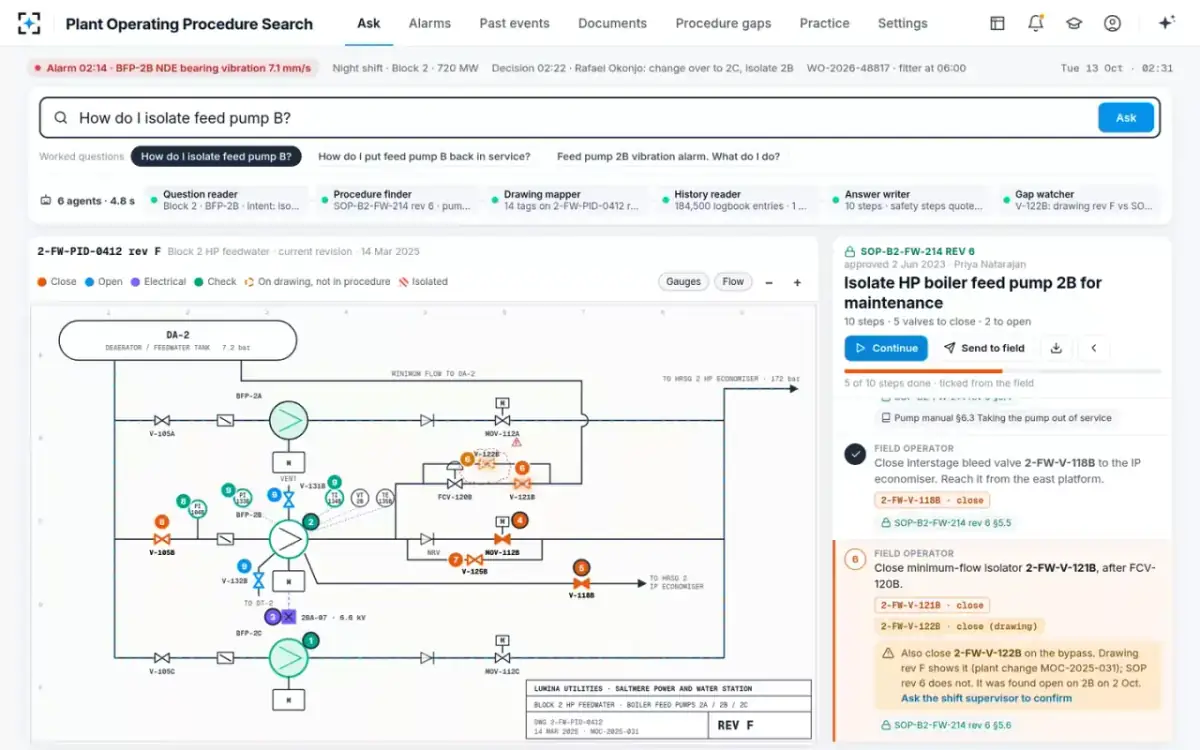Image resolution: width=1200 pixels, height=750 pixels.
Task: Select valve V-125B on the drawing
Action: 475,560
